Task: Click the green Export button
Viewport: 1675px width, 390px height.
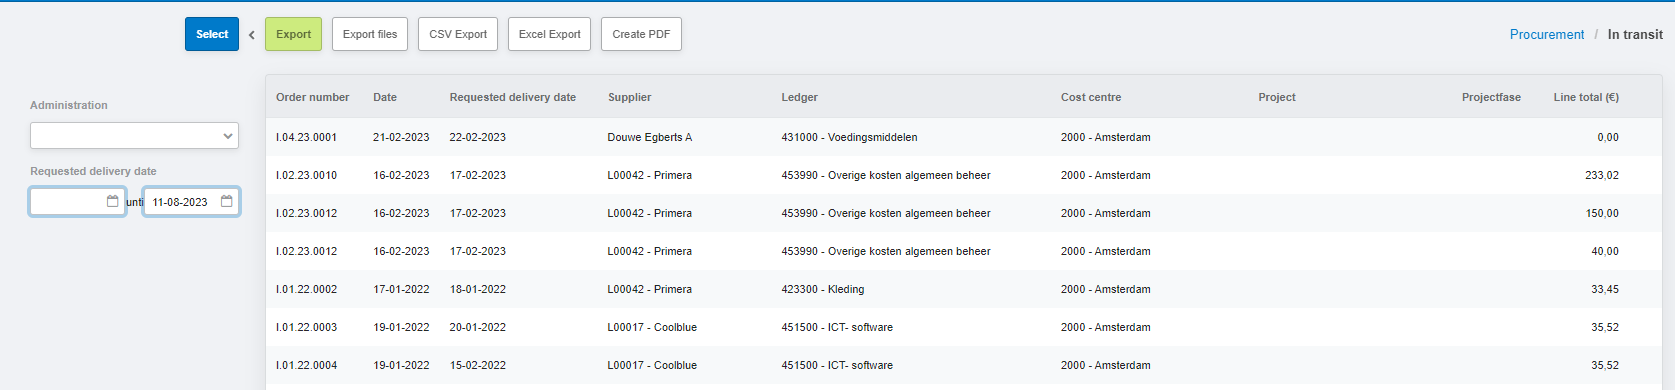Action: [x=294, y=34]
